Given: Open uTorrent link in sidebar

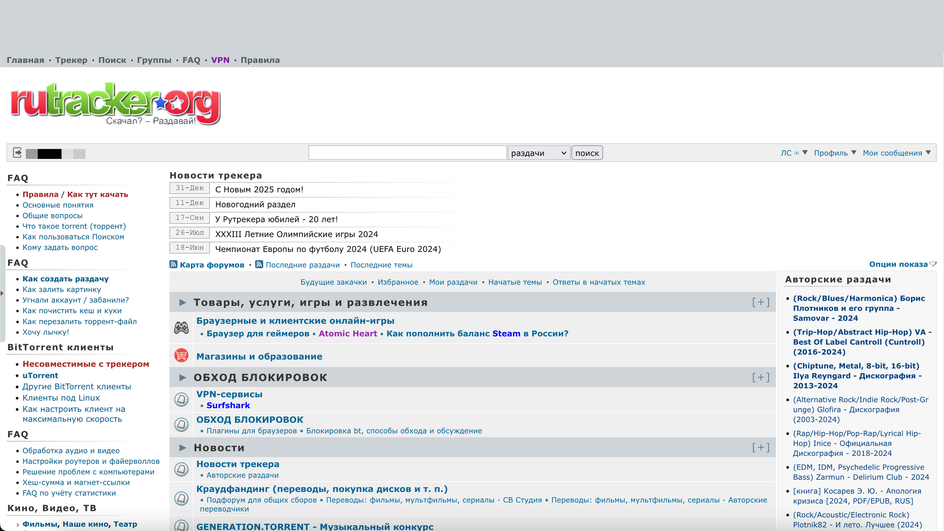Looking at the screenshot, I should coord(40,375).
